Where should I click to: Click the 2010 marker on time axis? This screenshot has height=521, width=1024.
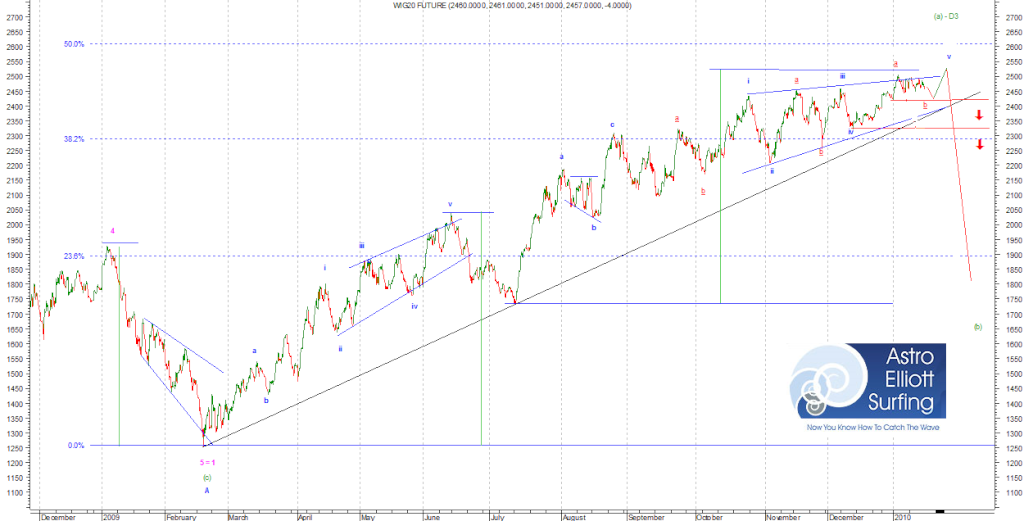coord(903,518)
